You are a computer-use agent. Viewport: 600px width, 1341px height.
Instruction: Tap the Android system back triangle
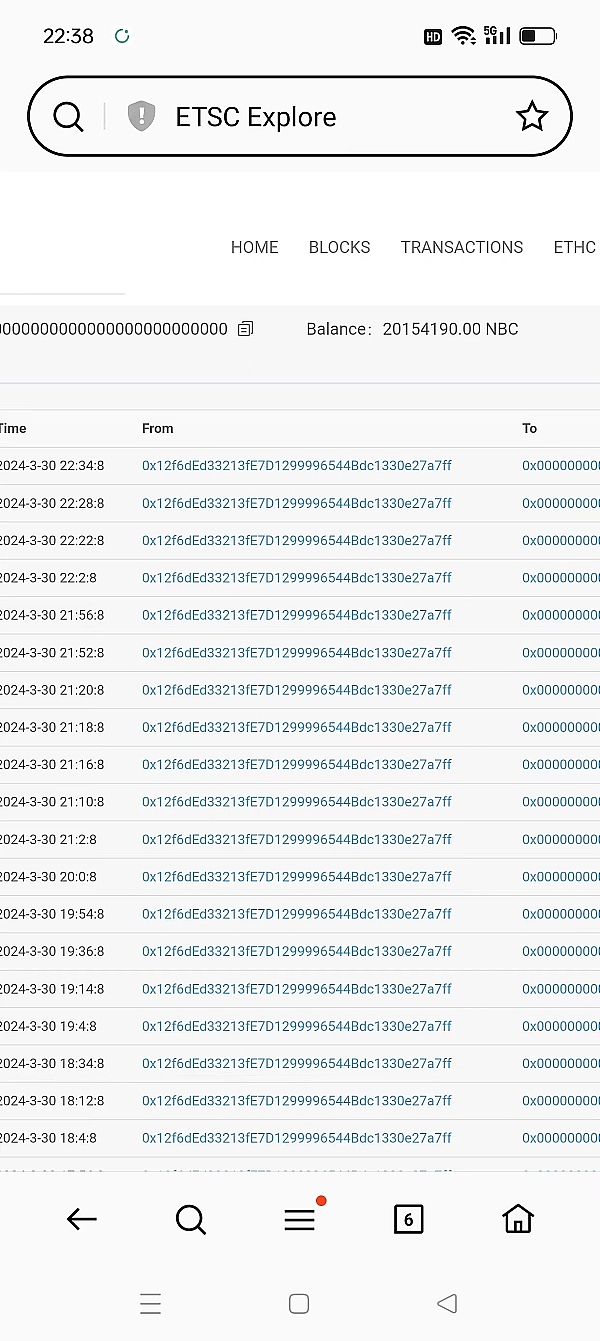pos(447,1303)
